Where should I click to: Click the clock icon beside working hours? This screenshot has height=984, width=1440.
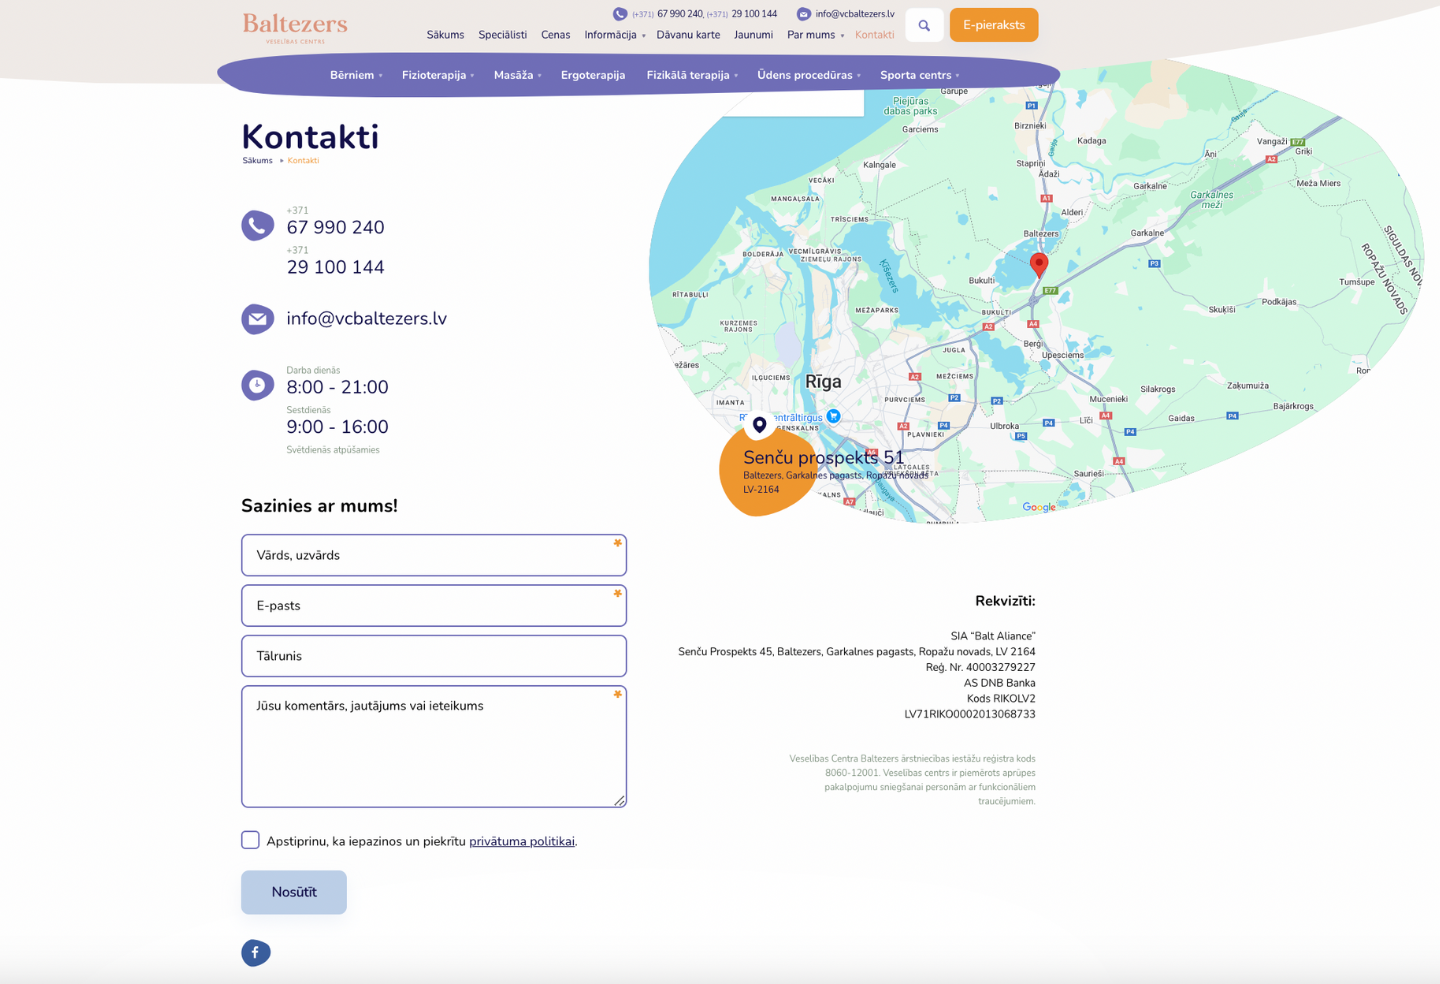point(258,385)
